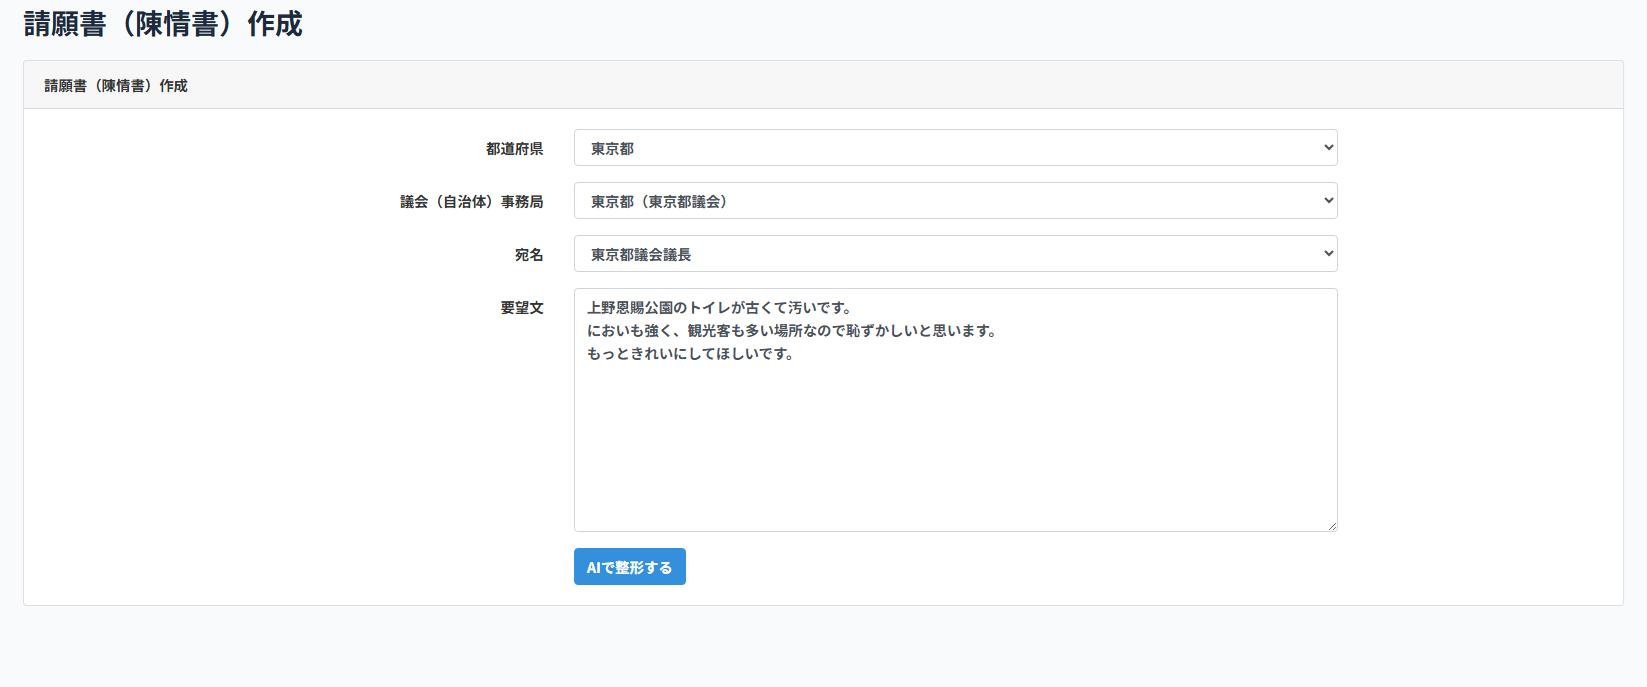The image size is (1647, 687).
Task: Click the 請願書（陳情書）作成 card header title
Action: [116, 86]
